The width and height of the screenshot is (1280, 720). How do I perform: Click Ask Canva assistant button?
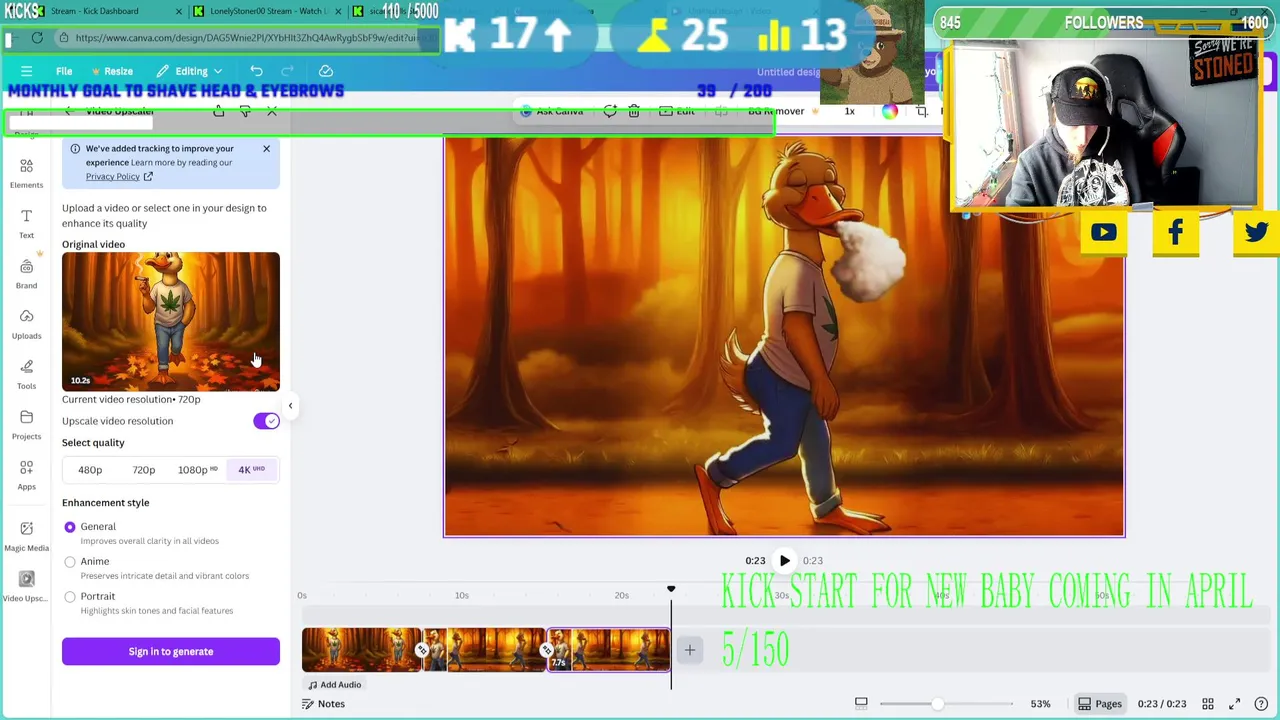coord(552,112)
